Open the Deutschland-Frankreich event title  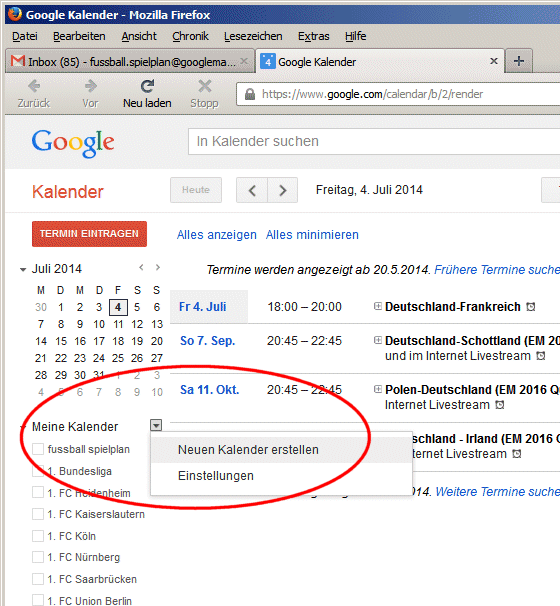click(453, 307)
